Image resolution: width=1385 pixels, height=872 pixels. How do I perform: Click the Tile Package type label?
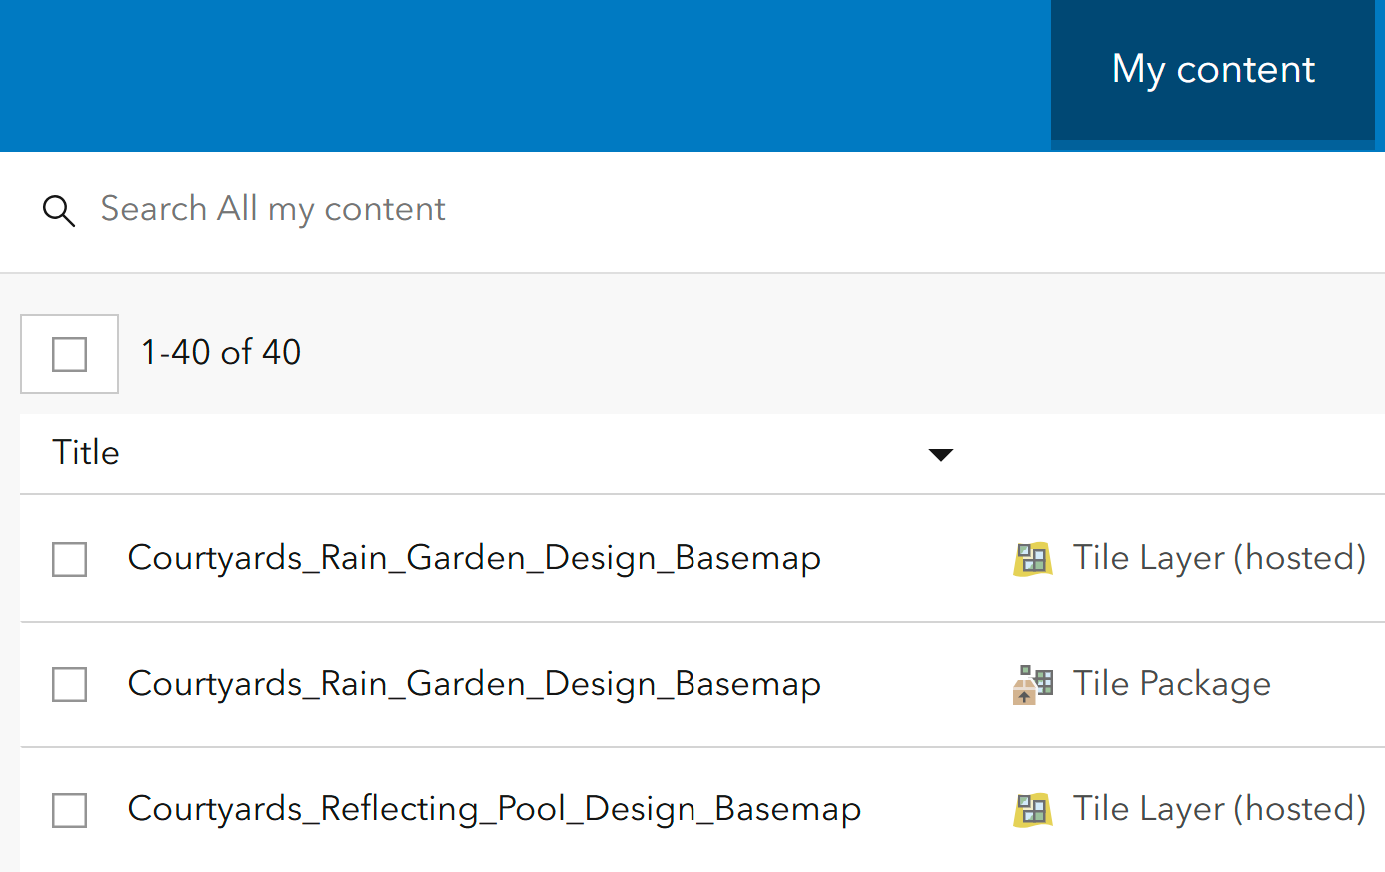click(x=1171, y=684)
